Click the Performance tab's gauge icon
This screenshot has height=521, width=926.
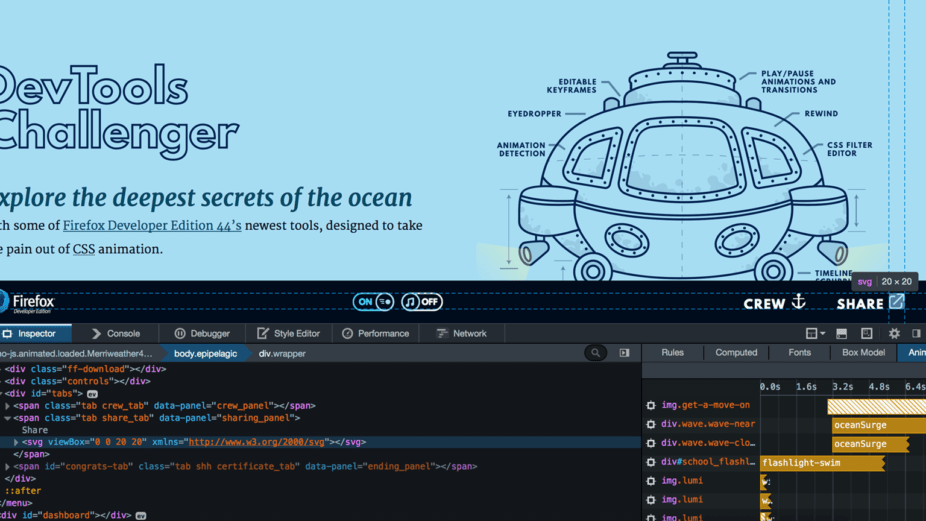[347, 334]
